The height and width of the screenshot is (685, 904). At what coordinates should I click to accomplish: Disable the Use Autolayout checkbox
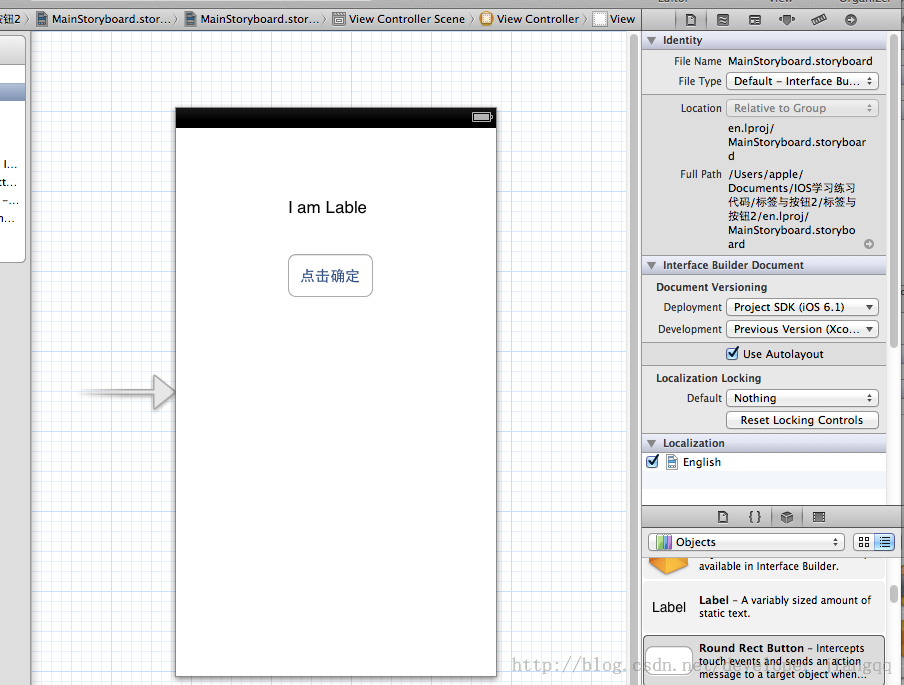click(734, 354)
